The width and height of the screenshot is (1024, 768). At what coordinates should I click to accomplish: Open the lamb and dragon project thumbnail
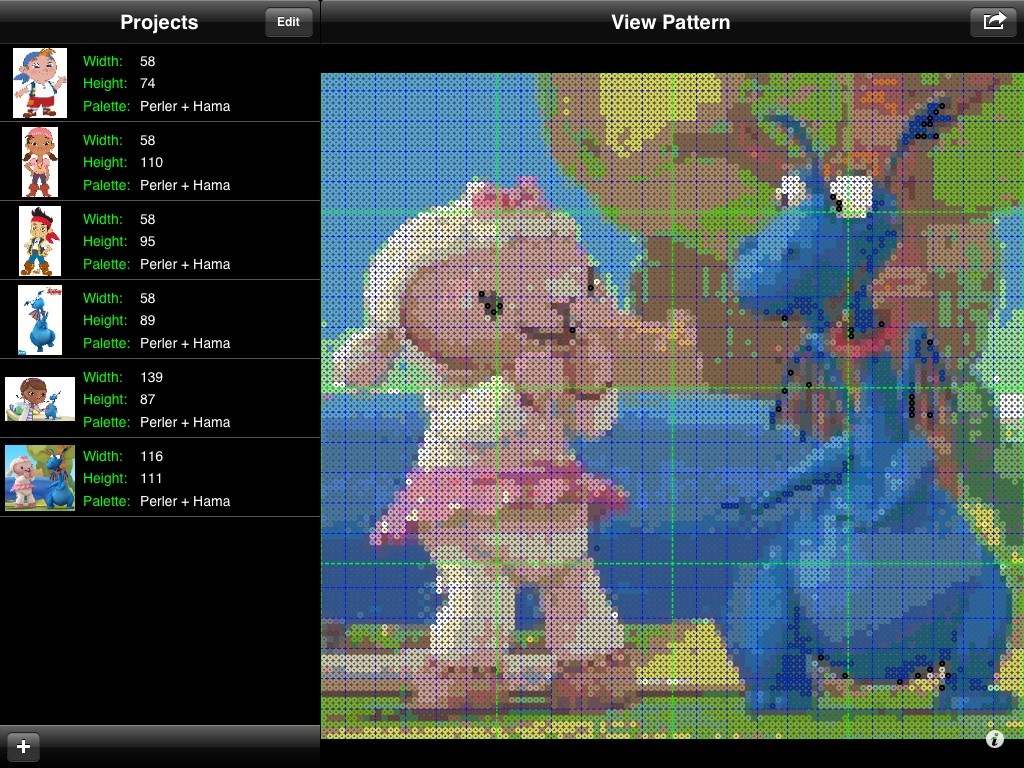tap(40, 478)
